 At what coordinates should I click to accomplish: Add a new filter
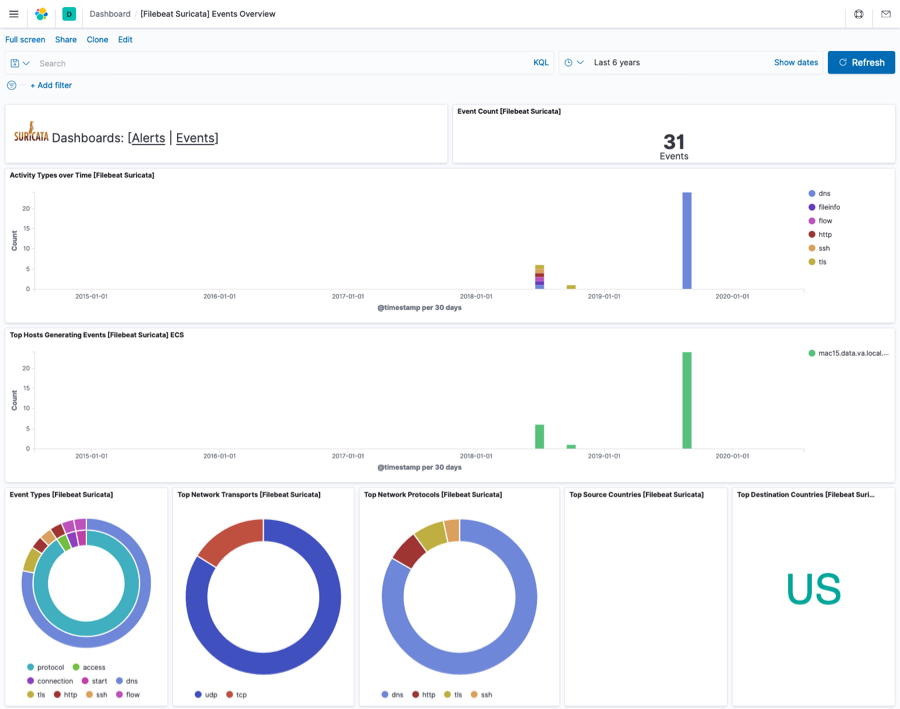(x=51, y=85)
